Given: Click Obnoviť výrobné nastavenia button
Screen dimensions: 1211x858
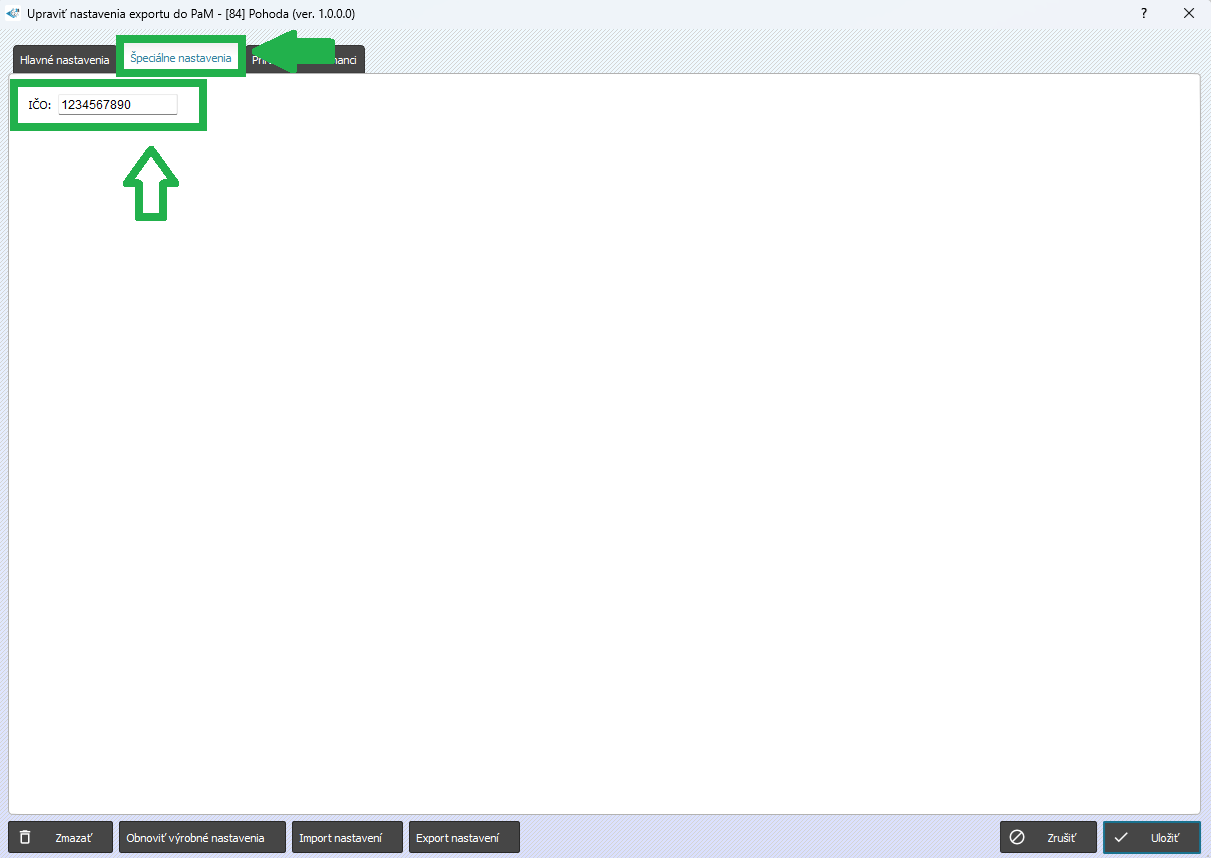Looking at the screenshot, I should (202, 837).
